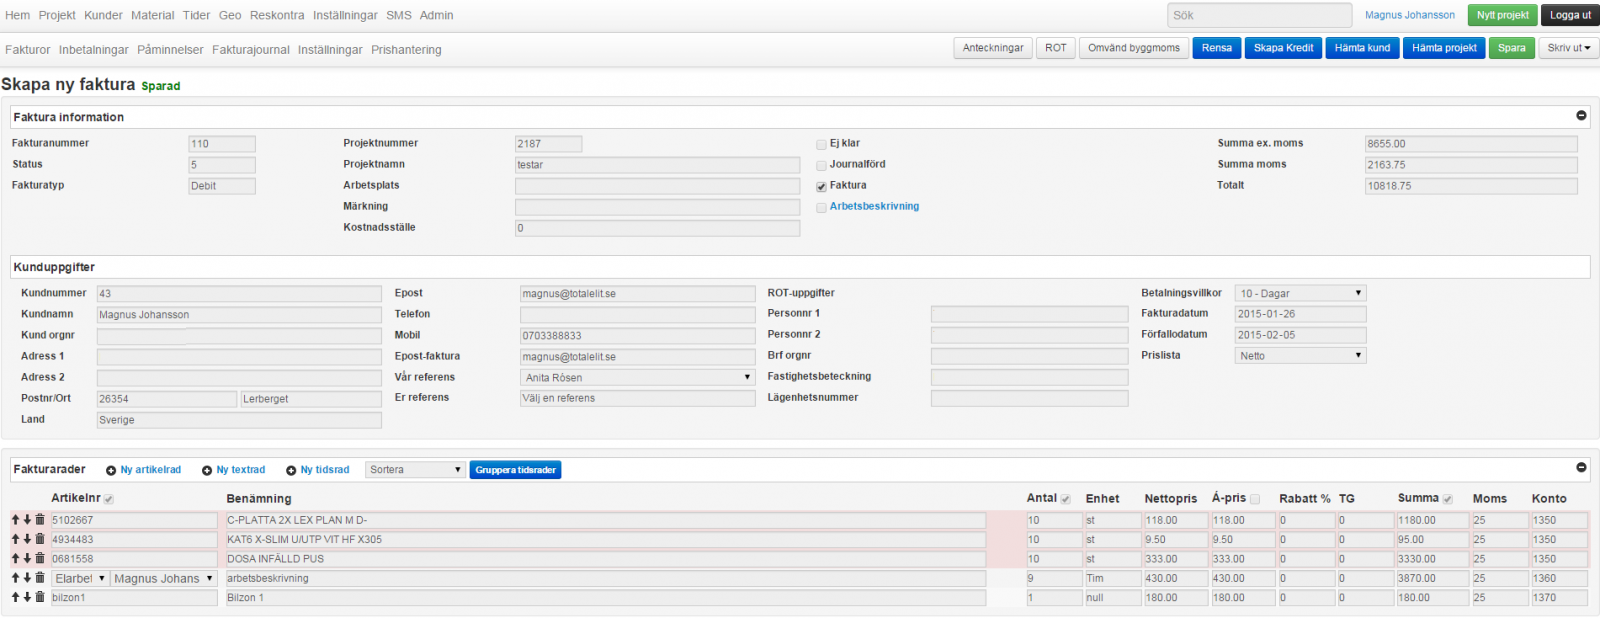Collapse the Faktura information panel
Viewport: 1600px width, 618px height.
(x=1581, y=116)
